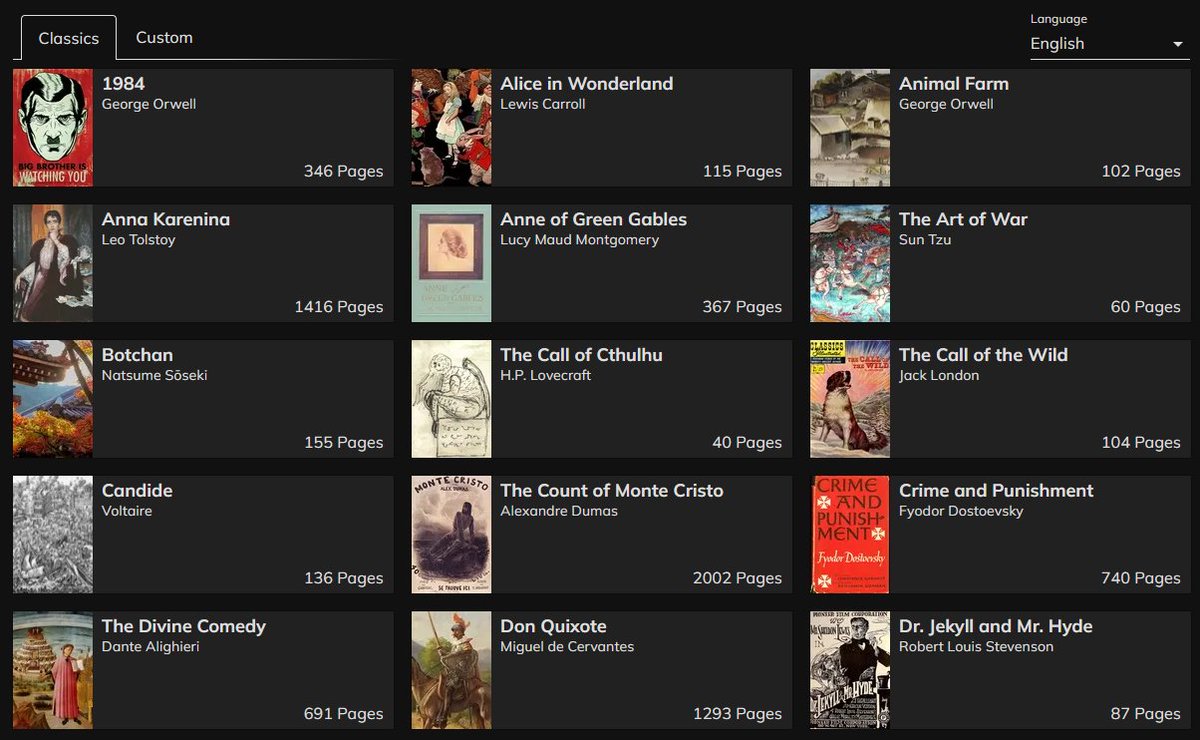Click author Lewis Carroll
1200x740 pixels.
tap(543, 104)
